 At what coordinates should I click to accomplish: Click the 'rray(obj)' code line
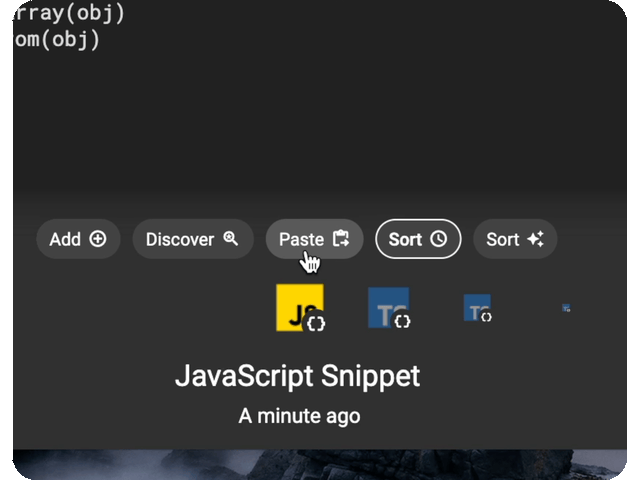69,13
